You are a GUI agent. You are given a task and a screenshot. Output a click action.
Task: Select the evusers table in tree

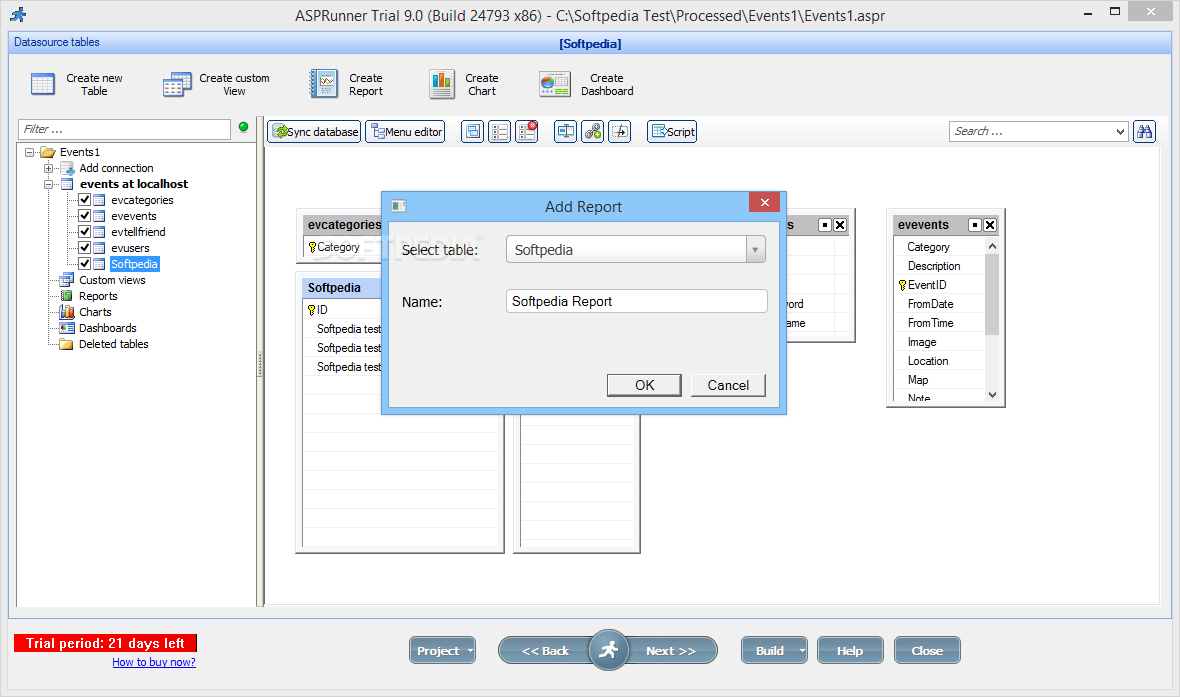pos(130,248)
